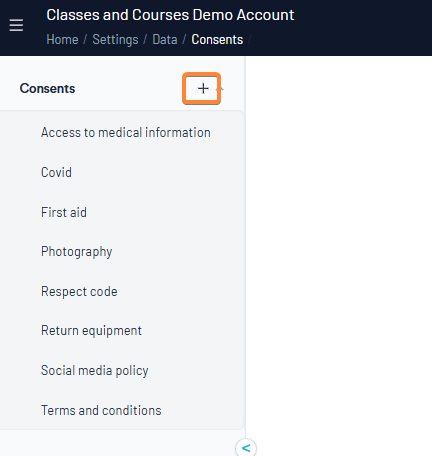Open Settings from the breadcrumb trail
432x456 pixels.
point(115,39)
